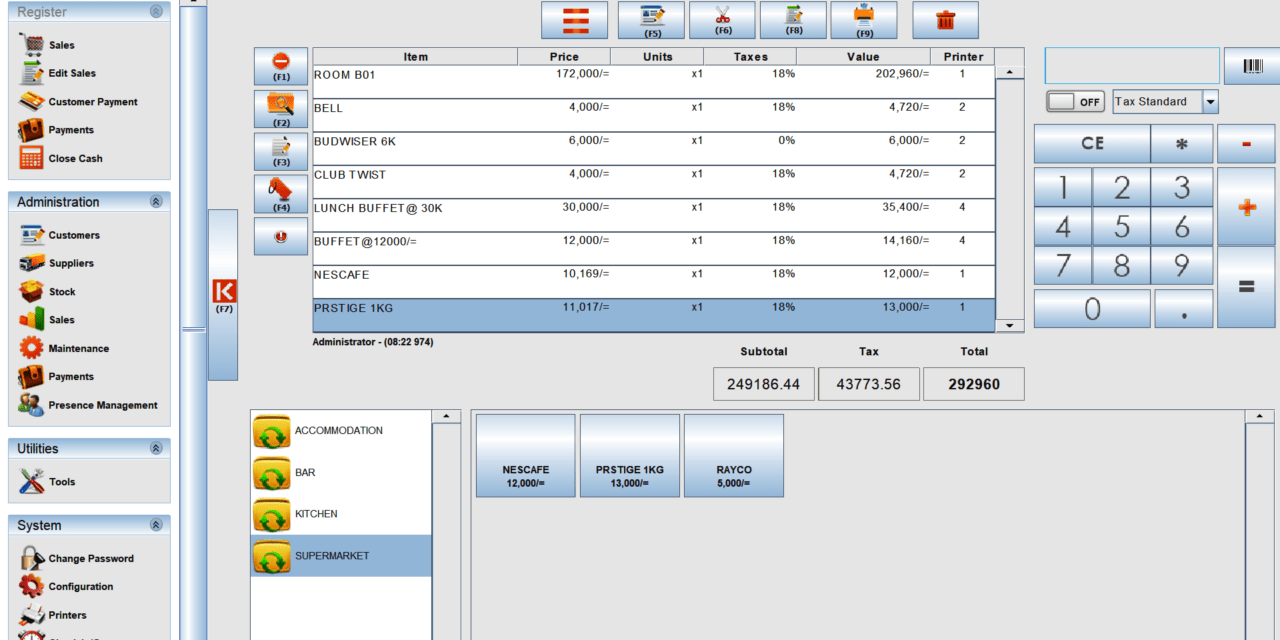Click the product search (F2) icon
The image size is (1280, 640).
tap(281, 108)
